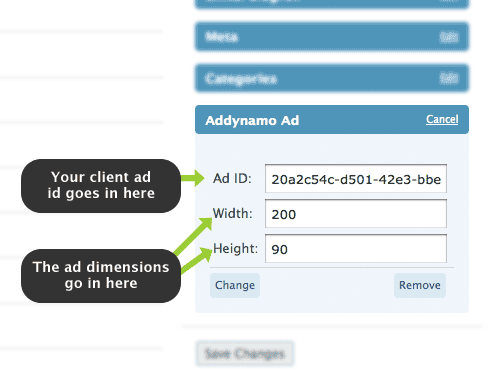Click the Change button

(x=235, y=285)
